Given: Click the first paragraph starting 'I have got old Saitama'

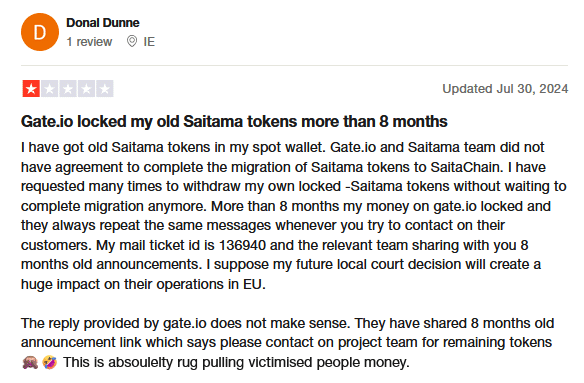Looking at the screenshot, I should point(293,216).
